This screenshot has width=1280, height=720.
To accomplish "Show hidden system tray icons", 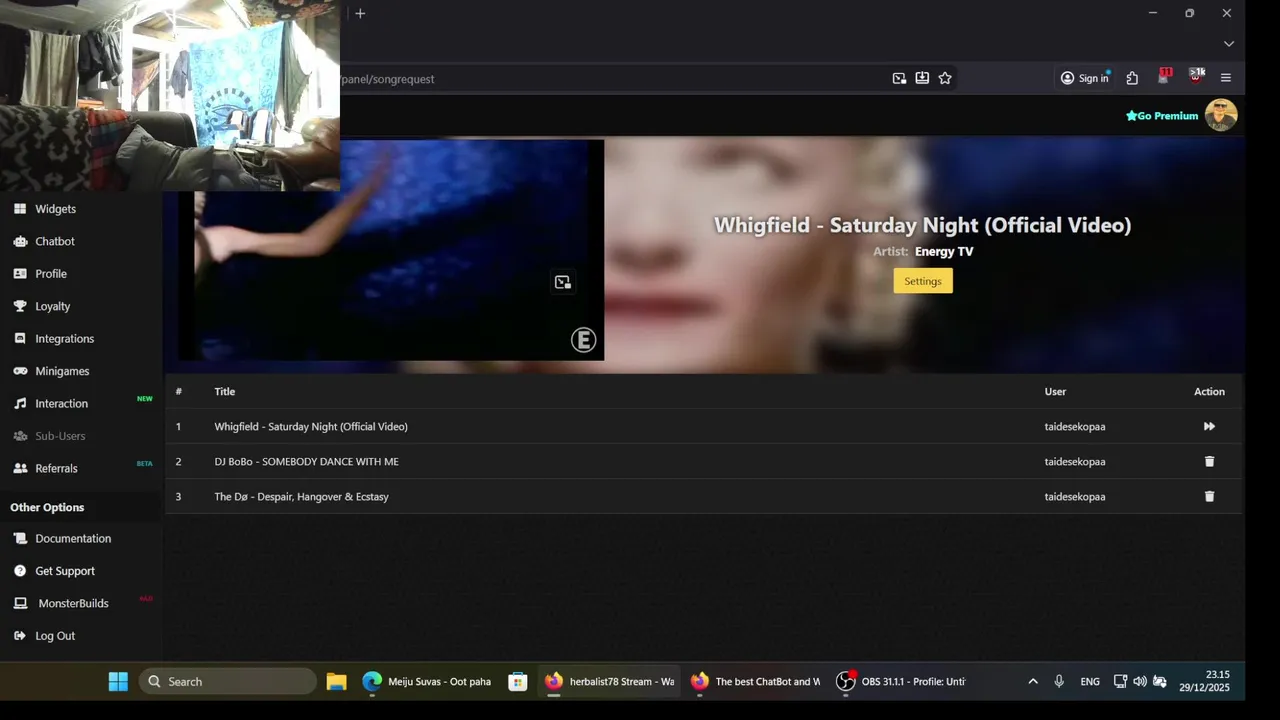I will click(1033, 681).
